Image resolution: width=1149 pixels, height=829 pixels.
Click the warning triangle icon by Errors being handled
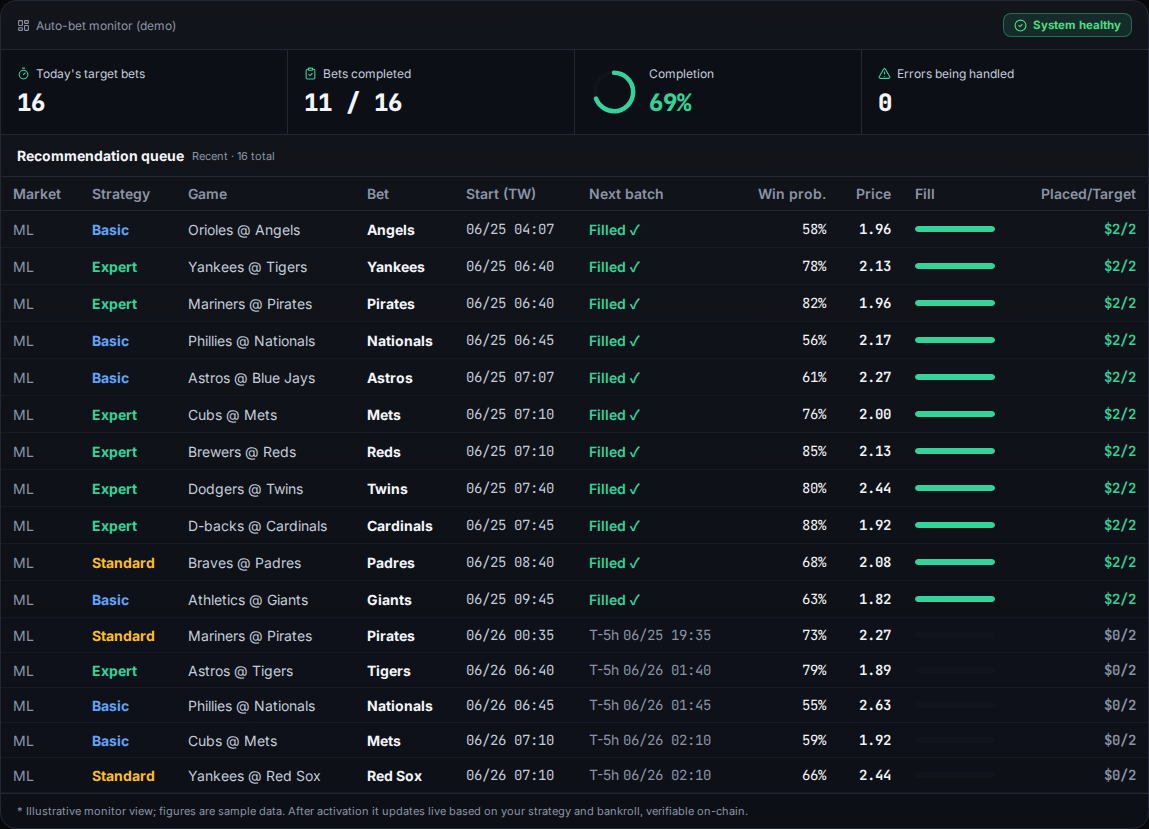(x=884, y=74)
